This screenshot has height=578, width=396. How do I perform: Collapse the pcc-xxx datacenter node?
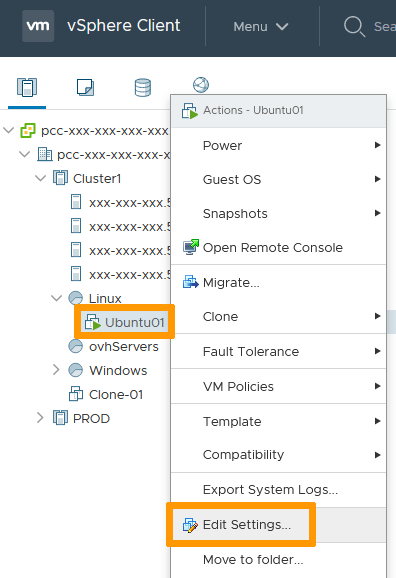coord(25,154)
